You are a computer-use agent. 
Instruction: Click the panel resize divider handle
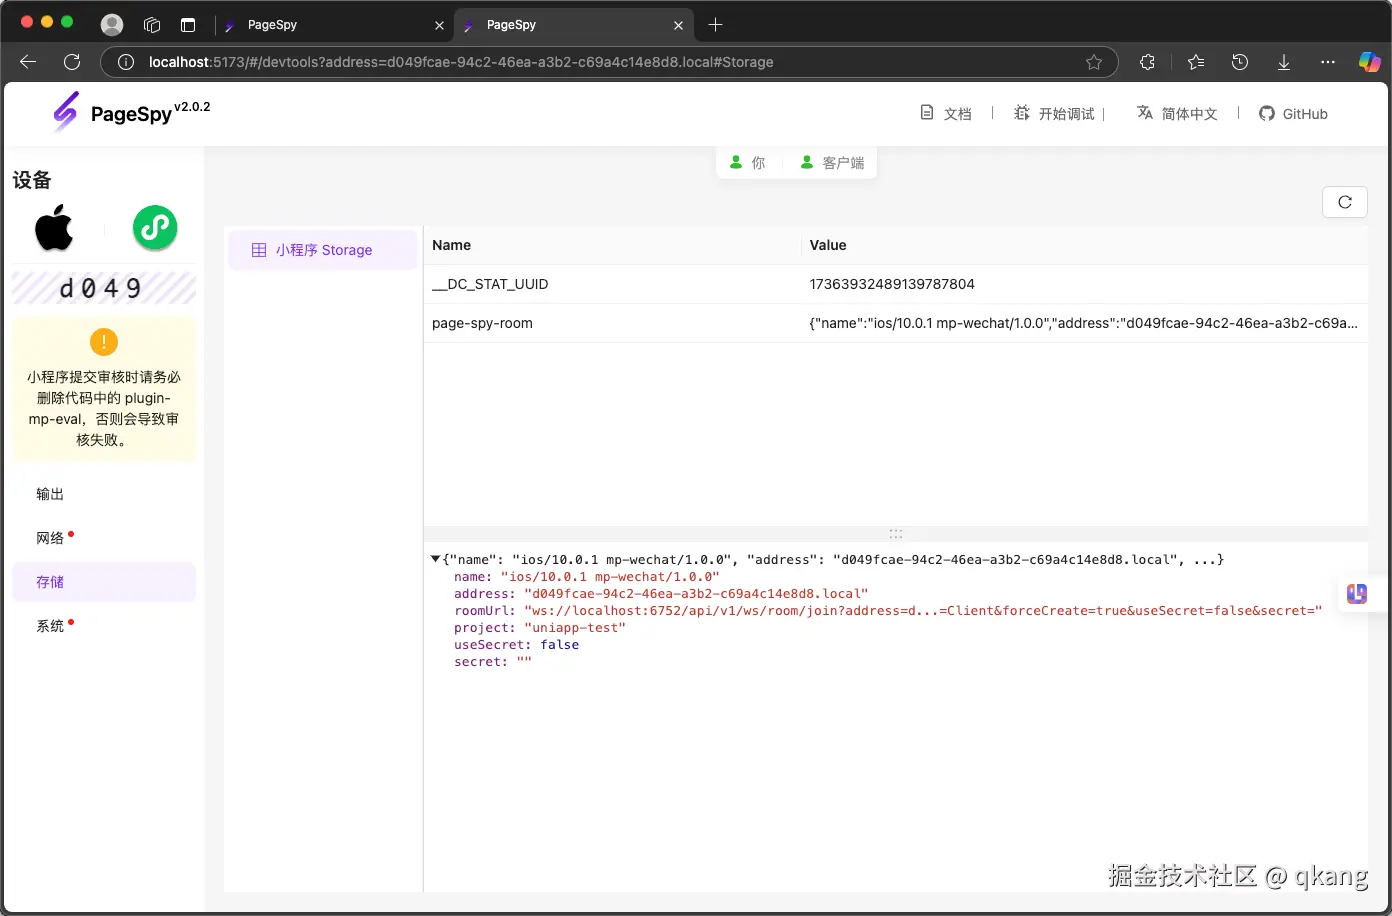pyautogui.click(x=895, y=534)
